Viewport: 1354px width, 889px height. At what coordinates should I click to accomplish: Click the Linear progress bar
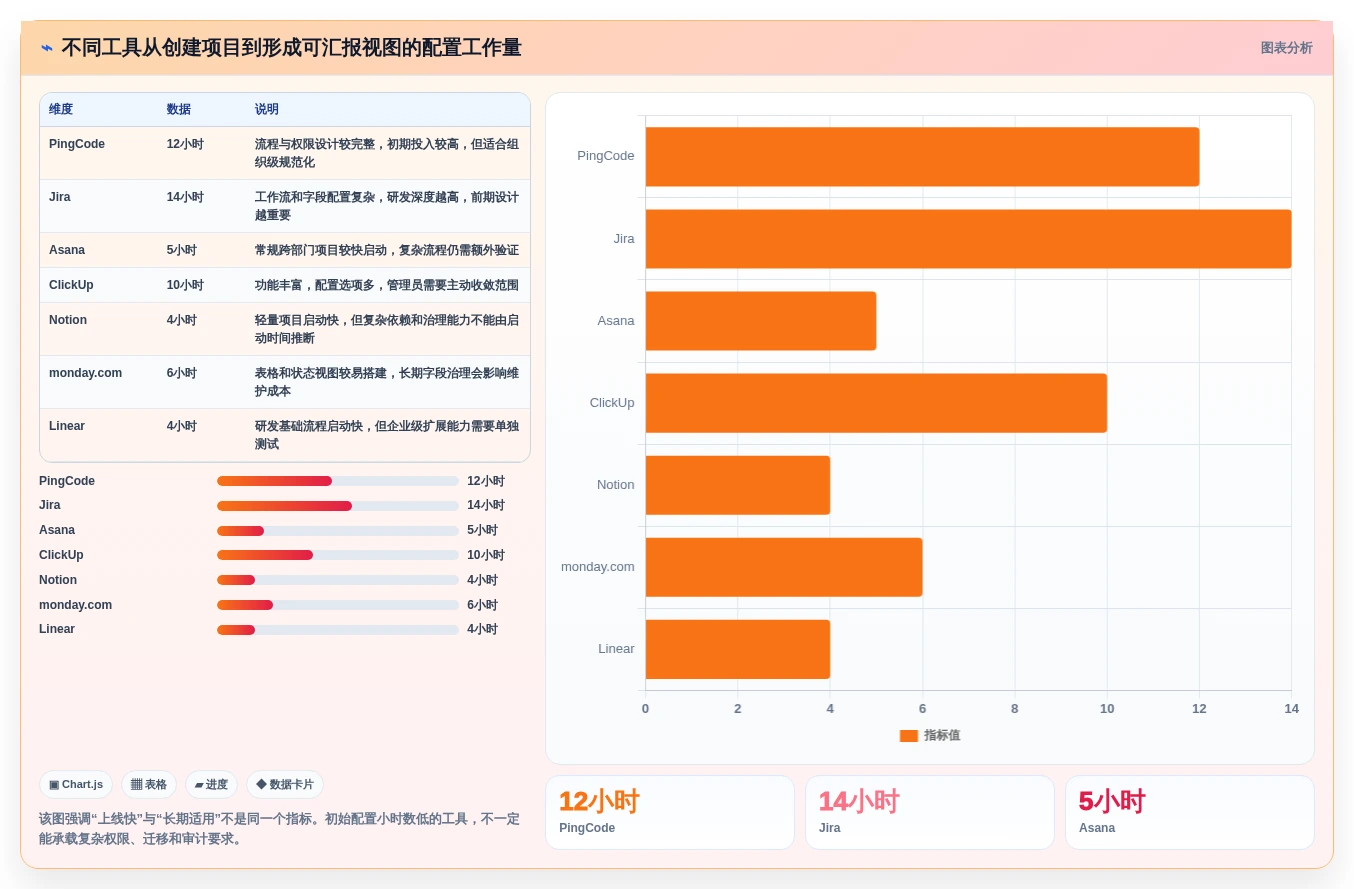338,630
